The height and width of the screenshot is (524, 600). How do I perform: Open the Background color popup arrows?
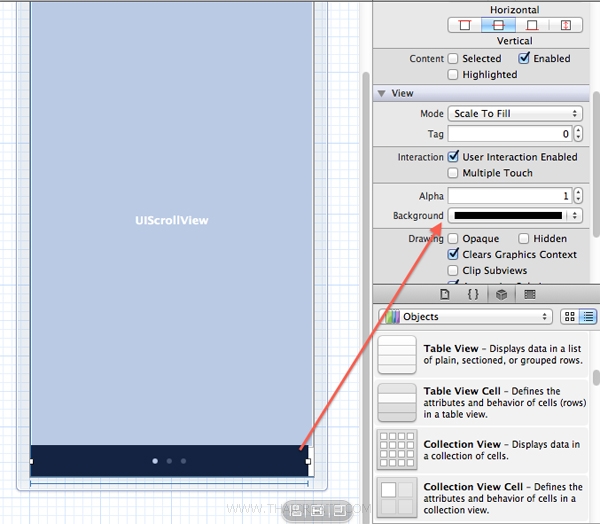coord(575,215)
